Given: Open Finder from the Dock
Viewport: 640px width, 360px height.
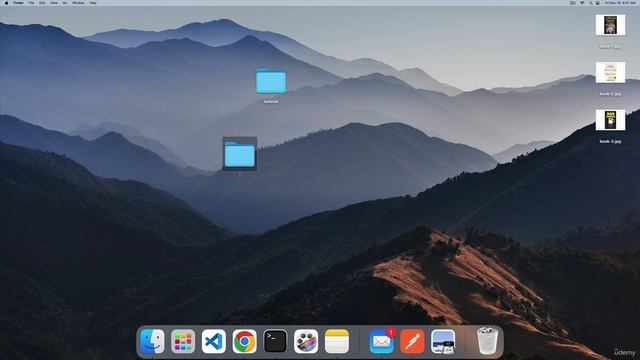Looking at the screenshot, I should tap(152, 341).
